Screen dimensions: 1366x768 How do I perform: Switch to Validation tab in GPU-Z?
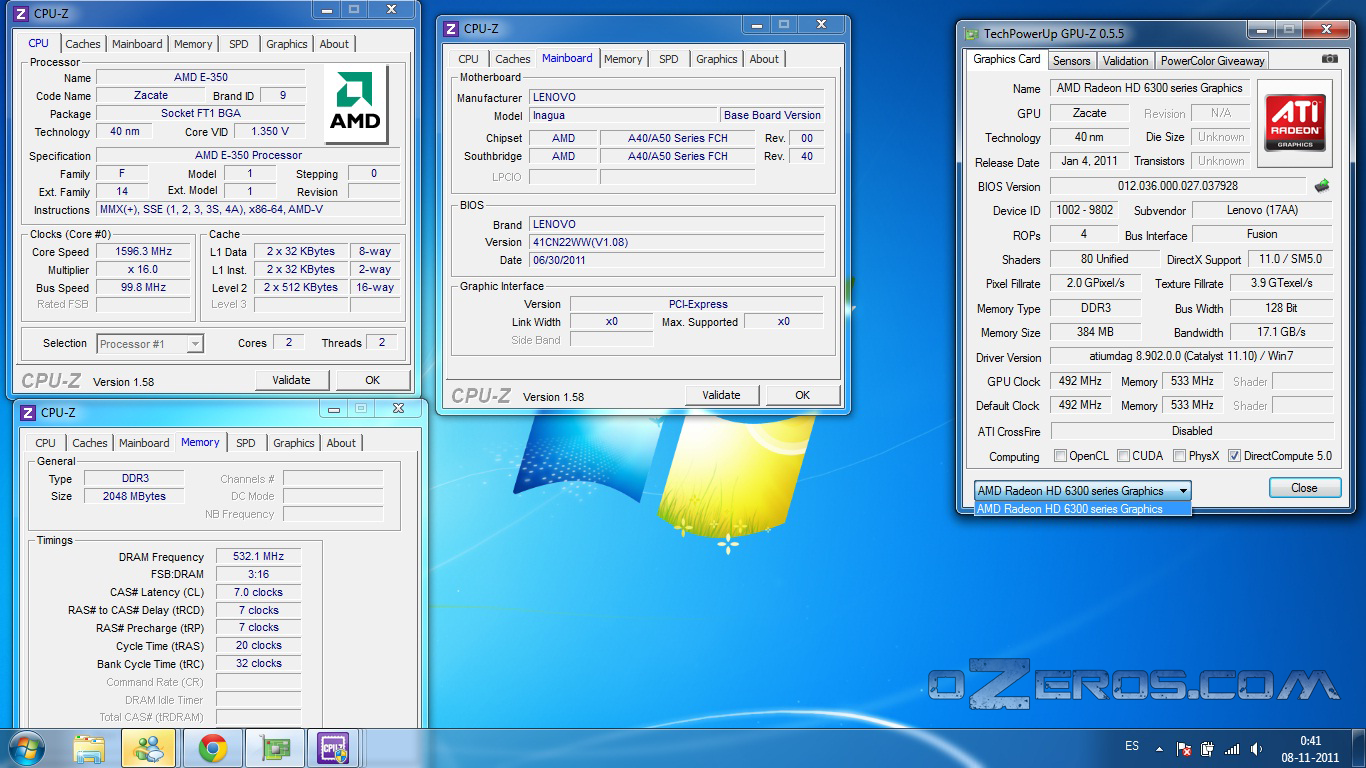pyautogui.click(x=1125, y=60)
